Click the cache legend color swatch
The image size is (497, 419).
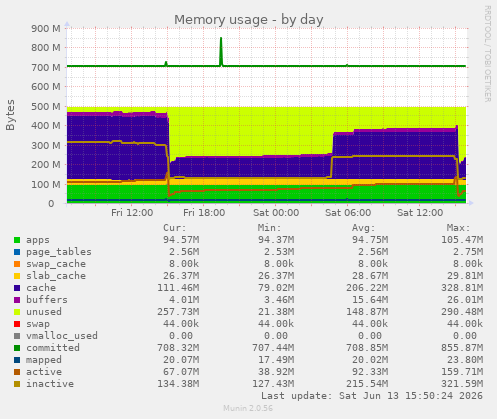click(17, 288)
